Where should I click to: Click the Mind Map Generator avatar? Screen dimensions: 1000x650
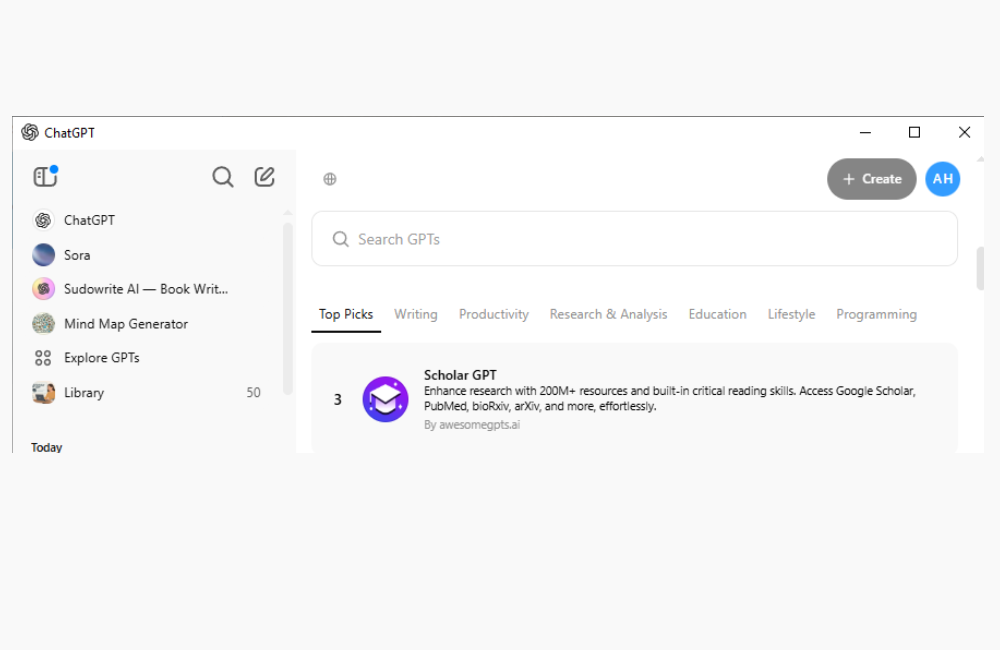click(x=43, y=323)
